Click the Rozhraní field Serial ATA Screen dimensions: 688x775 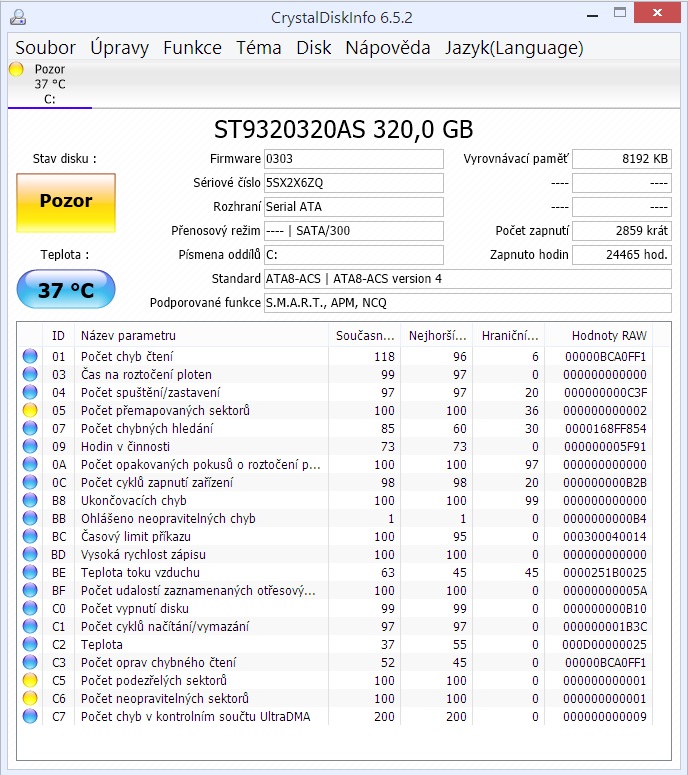pos(353,207)
